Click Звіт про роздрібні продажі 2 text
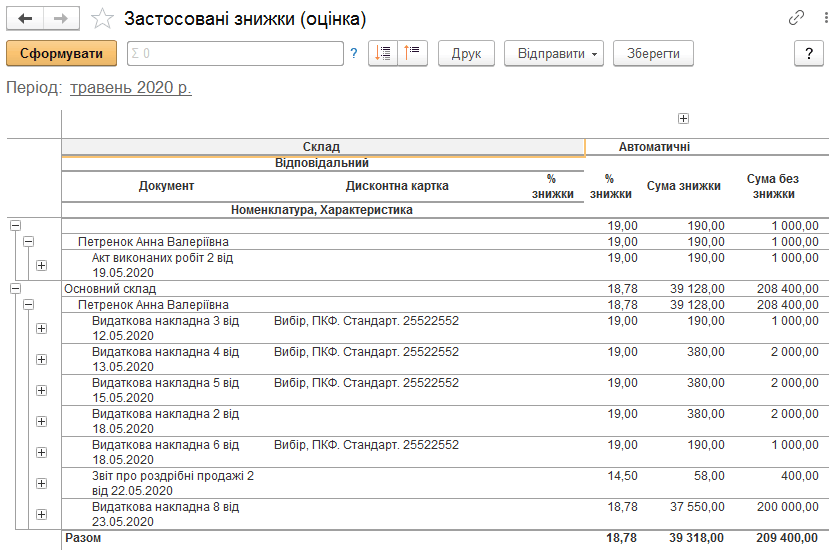The height and width of the screenshot is (550, 831). 173,483
